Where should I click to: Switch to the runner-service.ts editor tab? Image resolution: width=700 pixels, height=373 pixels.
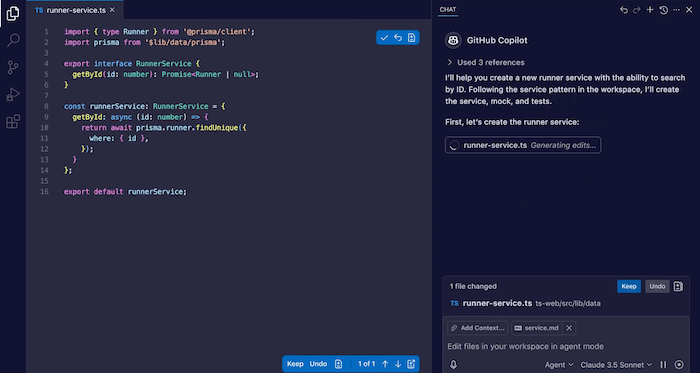pyautogui.click(x=75, y=10)
